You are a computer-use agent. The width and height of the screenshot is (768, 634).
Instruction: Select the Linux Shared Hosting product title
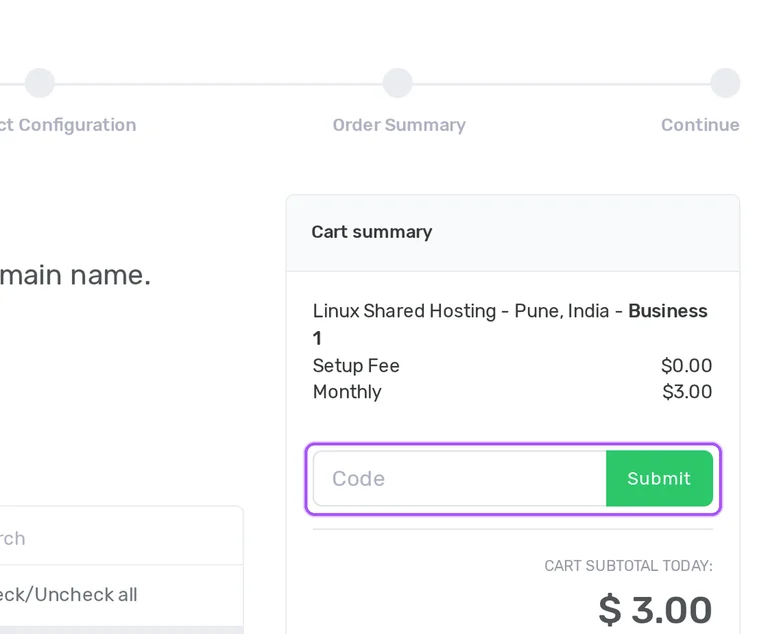pos(510,324)
